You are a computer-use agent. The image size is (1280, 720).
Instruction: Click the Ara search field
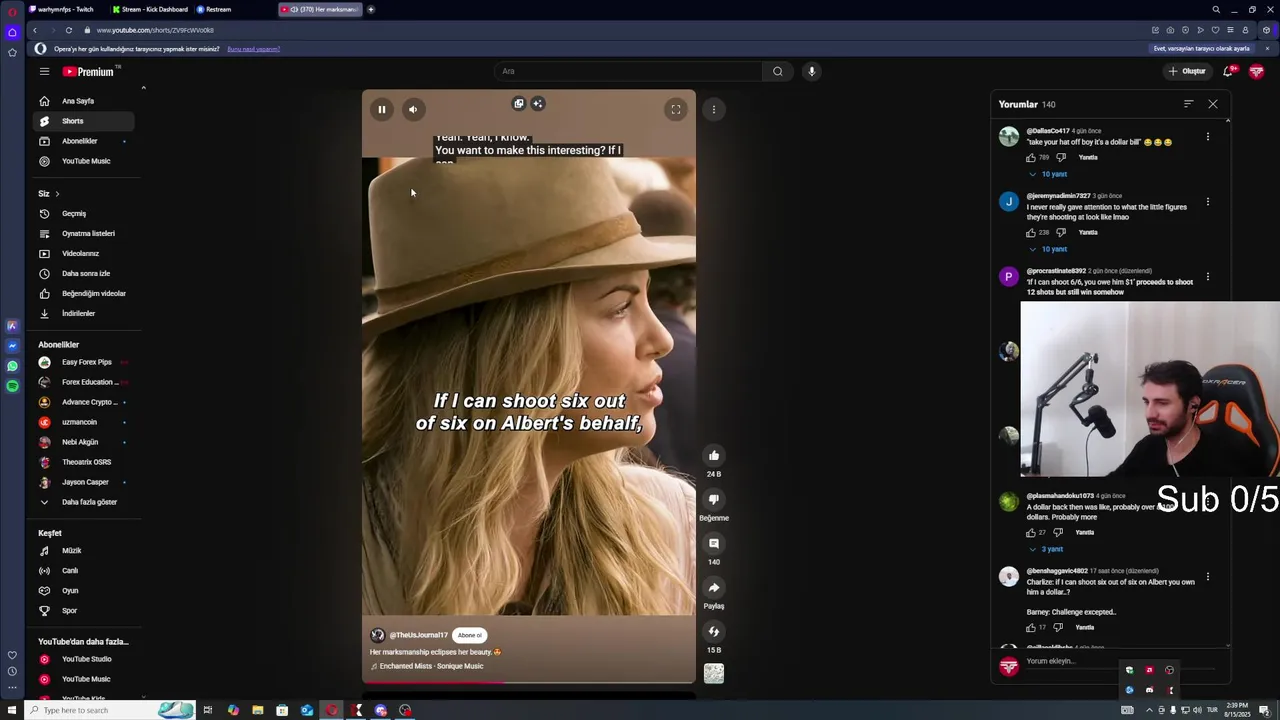point(628,71)
